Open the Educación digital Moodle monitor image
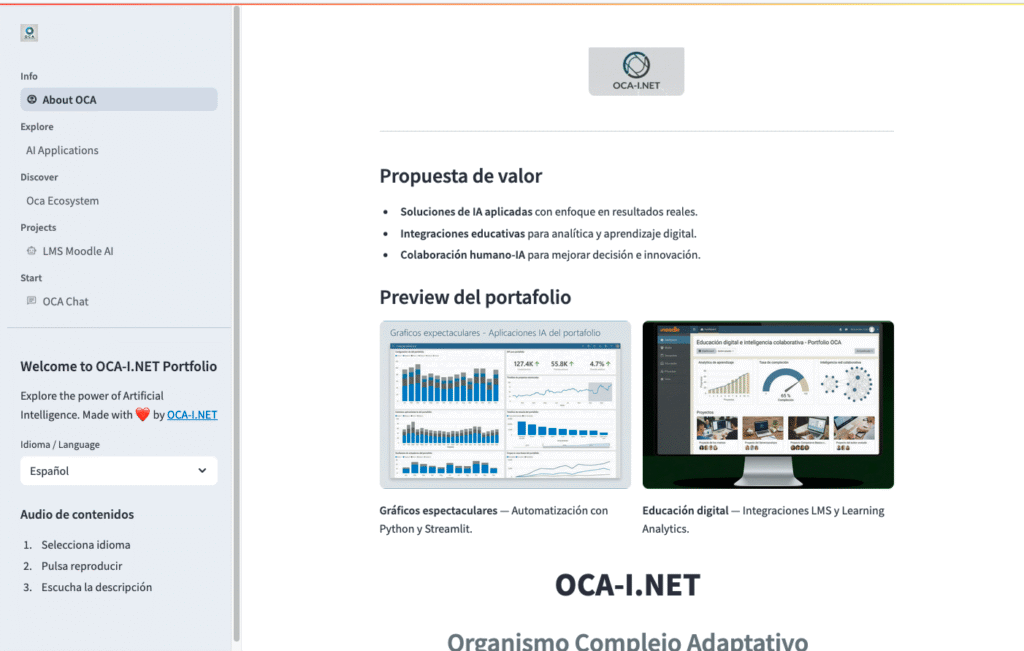Image resolution: width=1024 pixels, height=651 pixels. pos(768,404)
